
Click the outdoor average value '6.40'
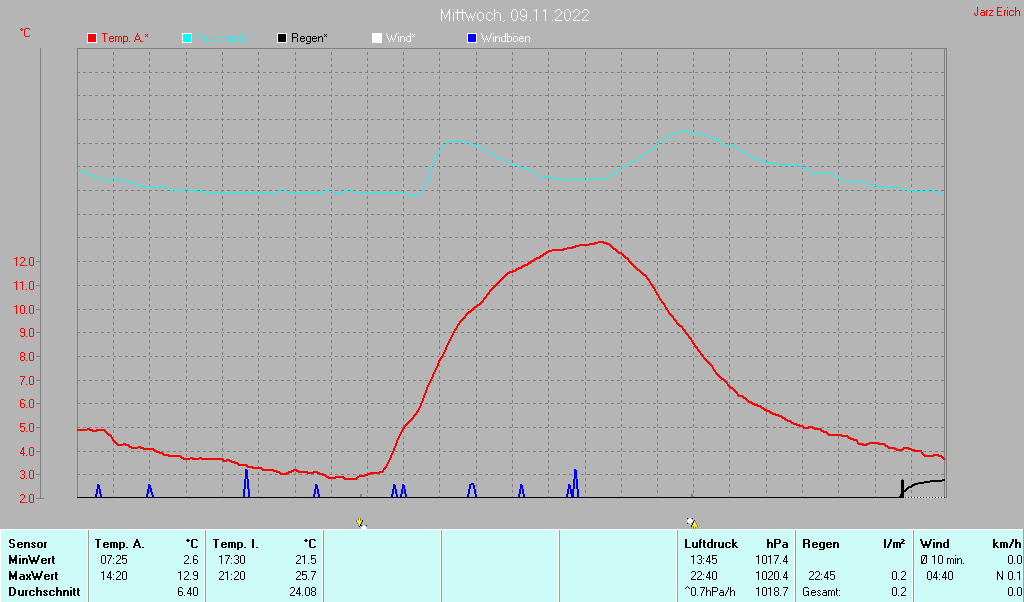pos(187,592)
